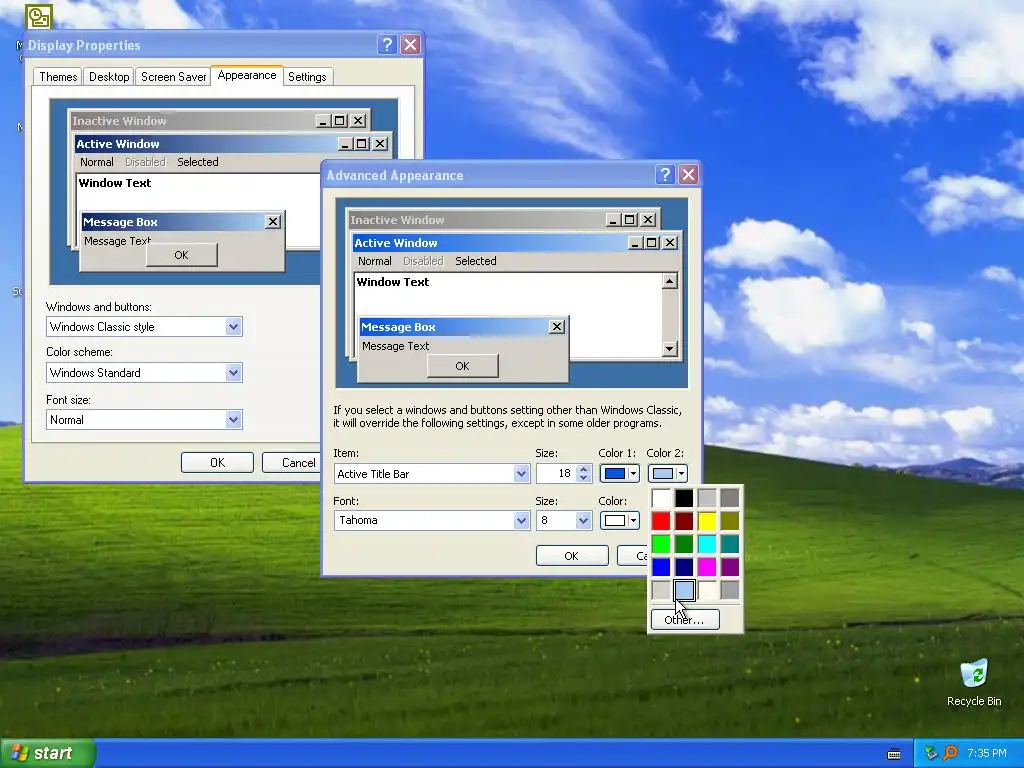Increase the item Size spinner value

584,469
